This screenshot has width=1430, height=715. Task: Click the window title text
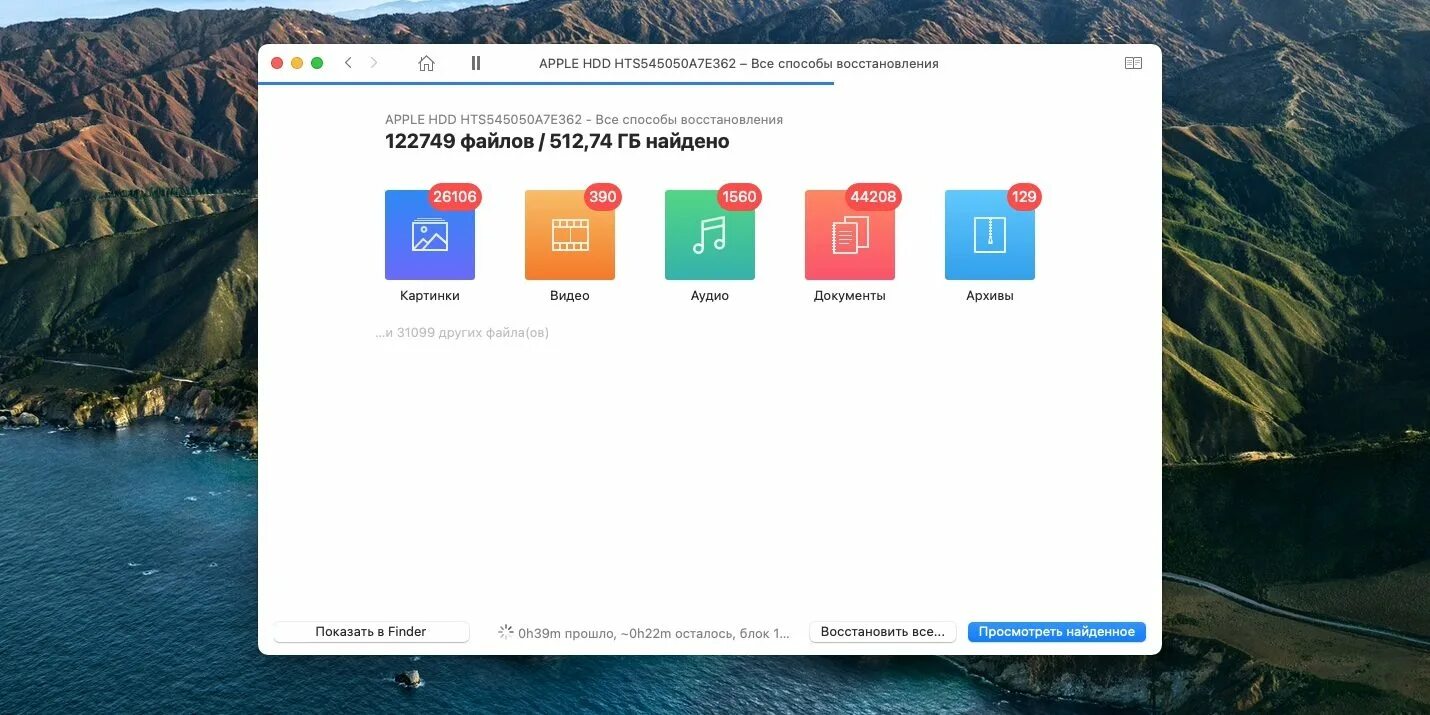coord(739,64)
